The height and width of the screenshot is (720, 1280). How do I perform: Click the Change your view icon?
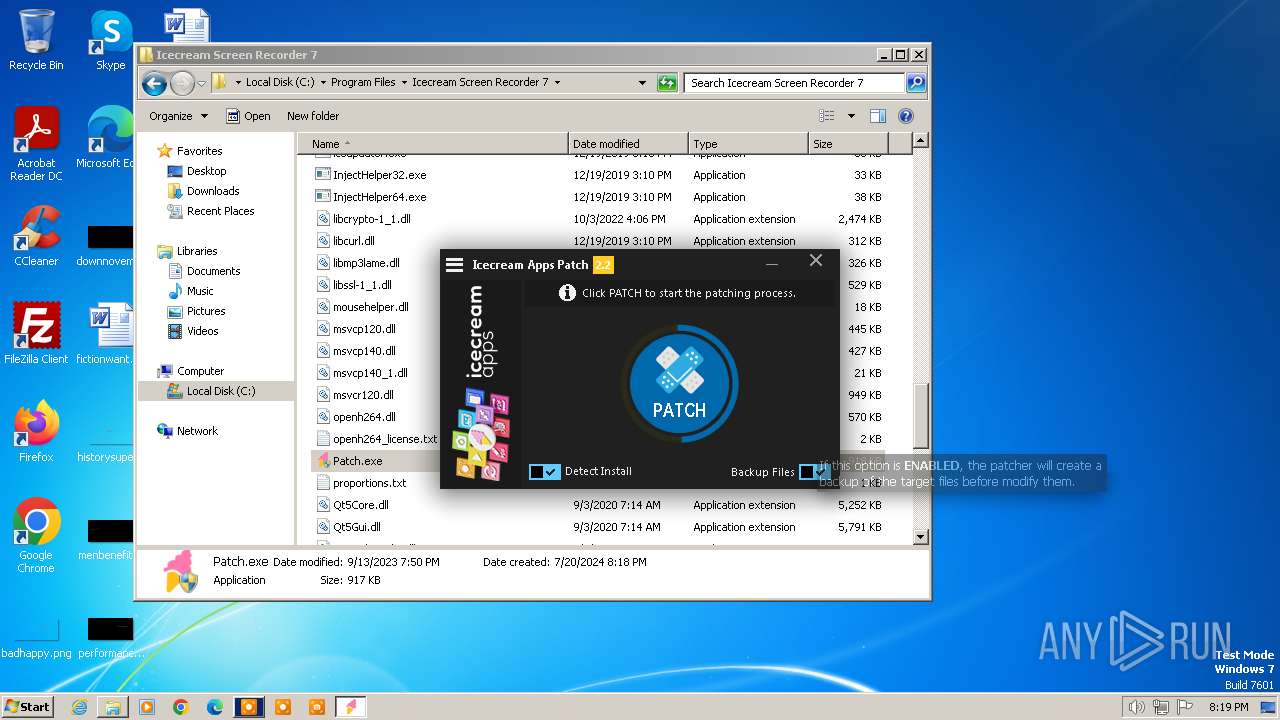pyautogui.click(x=826, y=116)
